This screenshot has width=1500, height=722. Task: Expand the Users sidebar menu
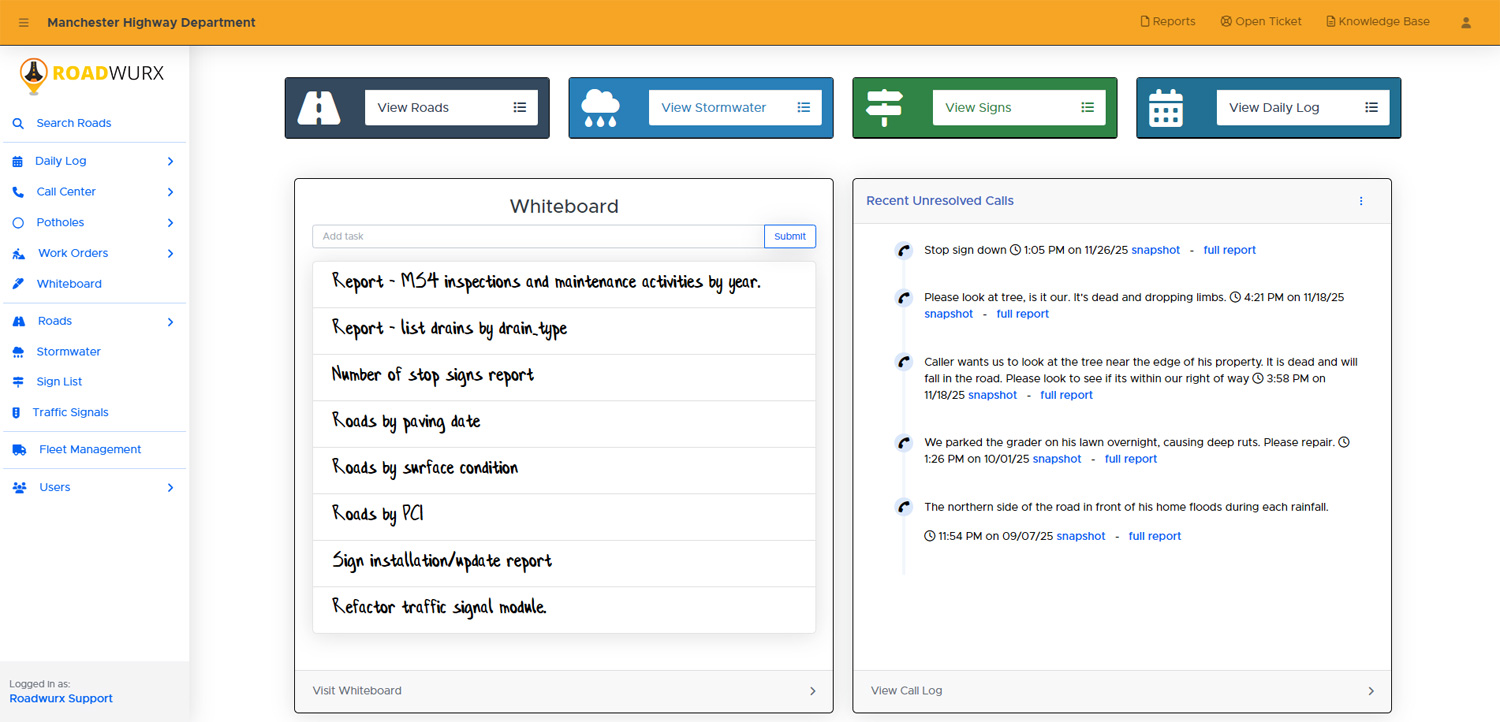170,488
